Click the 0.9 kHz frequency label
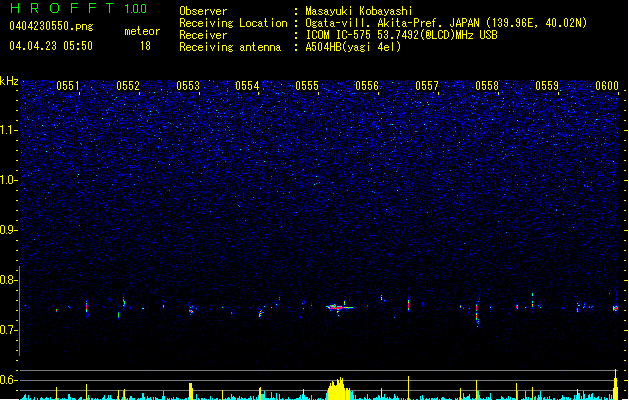Image resolution: width=629 pixels, height=400 pixels. pos(8,230)
